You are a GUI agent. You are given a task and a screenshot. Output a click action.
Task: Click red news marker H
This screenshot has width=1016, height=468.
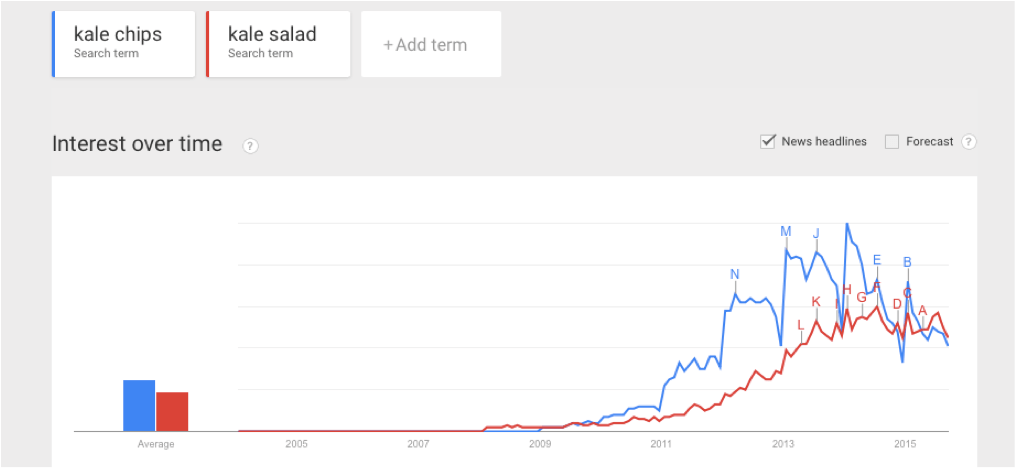click(847, 291)
